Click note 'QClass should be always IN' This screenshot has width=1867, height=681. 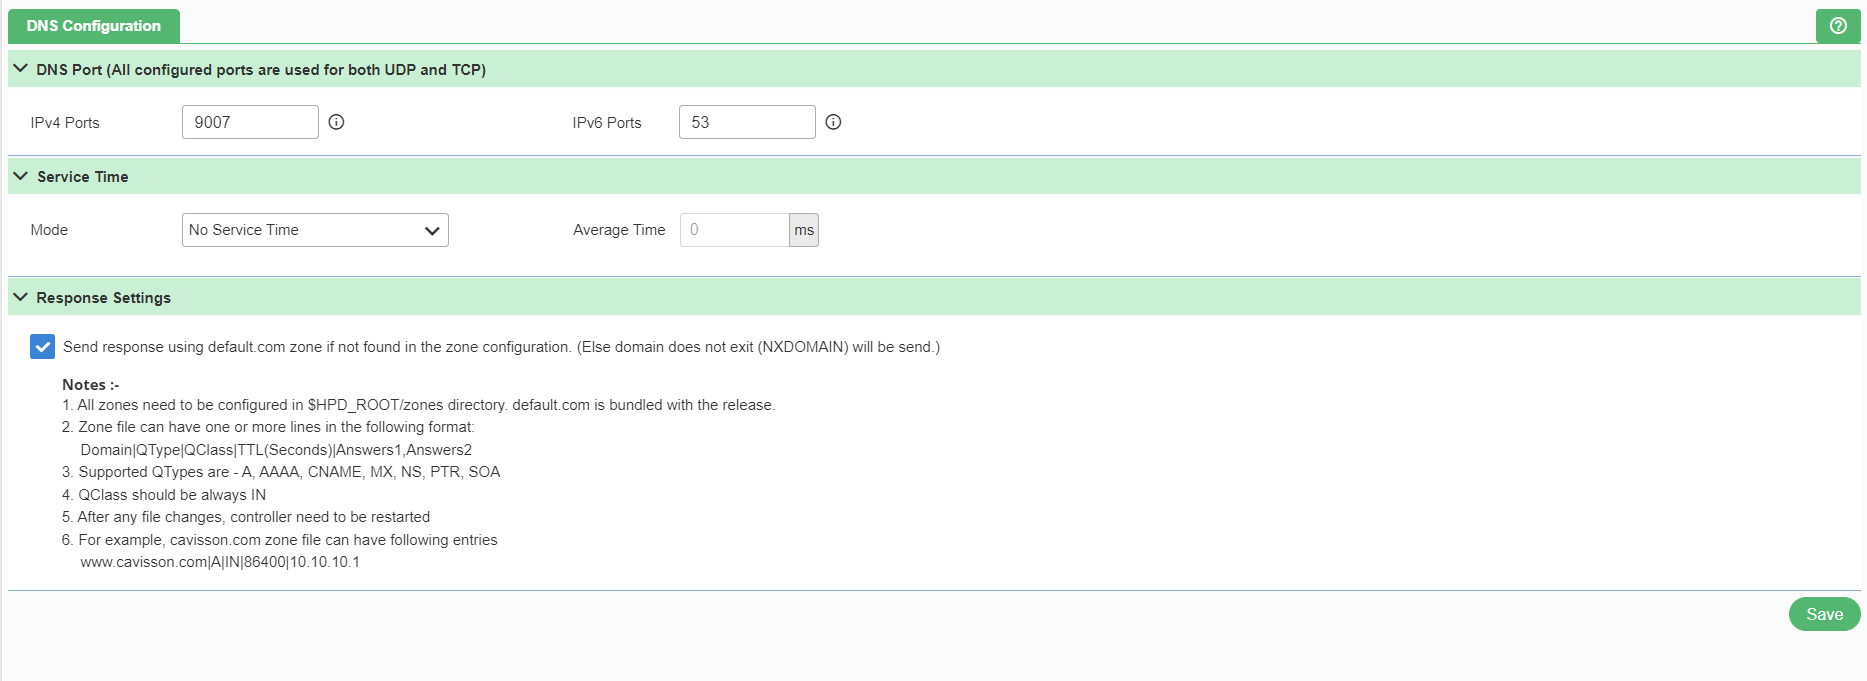coord(164,495)
